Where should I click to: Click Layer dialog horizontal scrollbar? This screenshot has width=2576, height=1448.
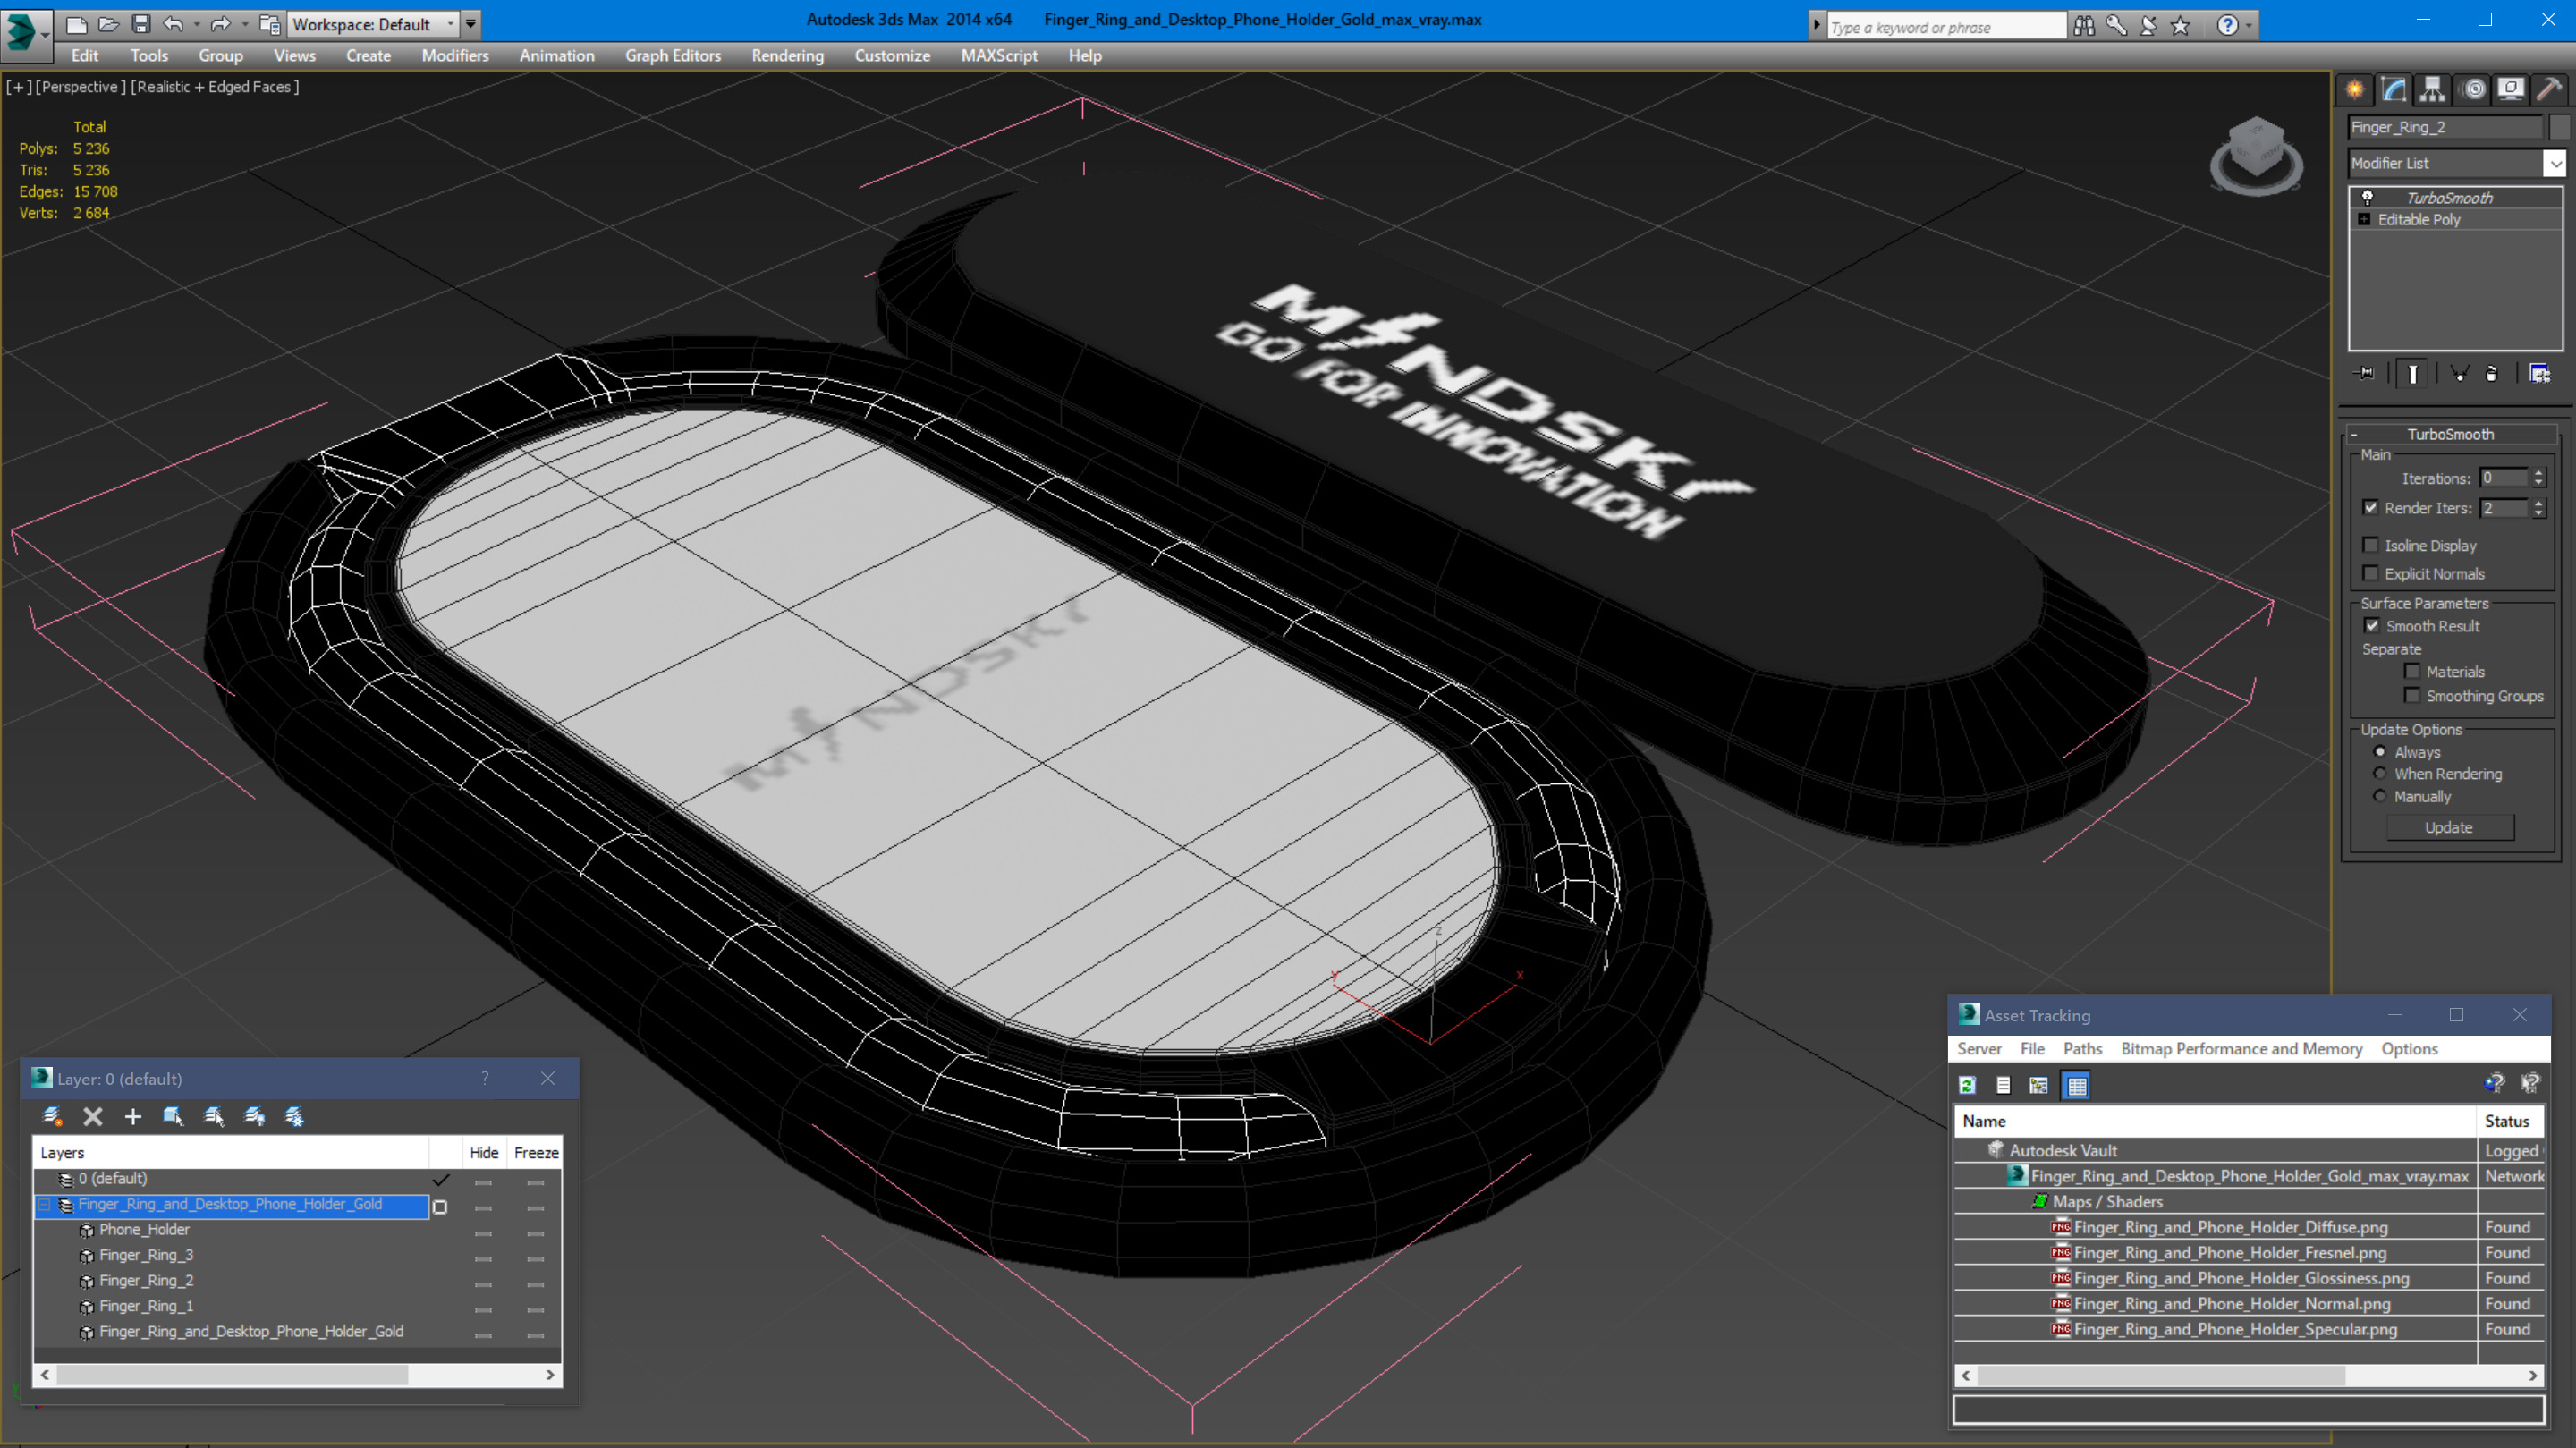click(x=297, y=1376)
